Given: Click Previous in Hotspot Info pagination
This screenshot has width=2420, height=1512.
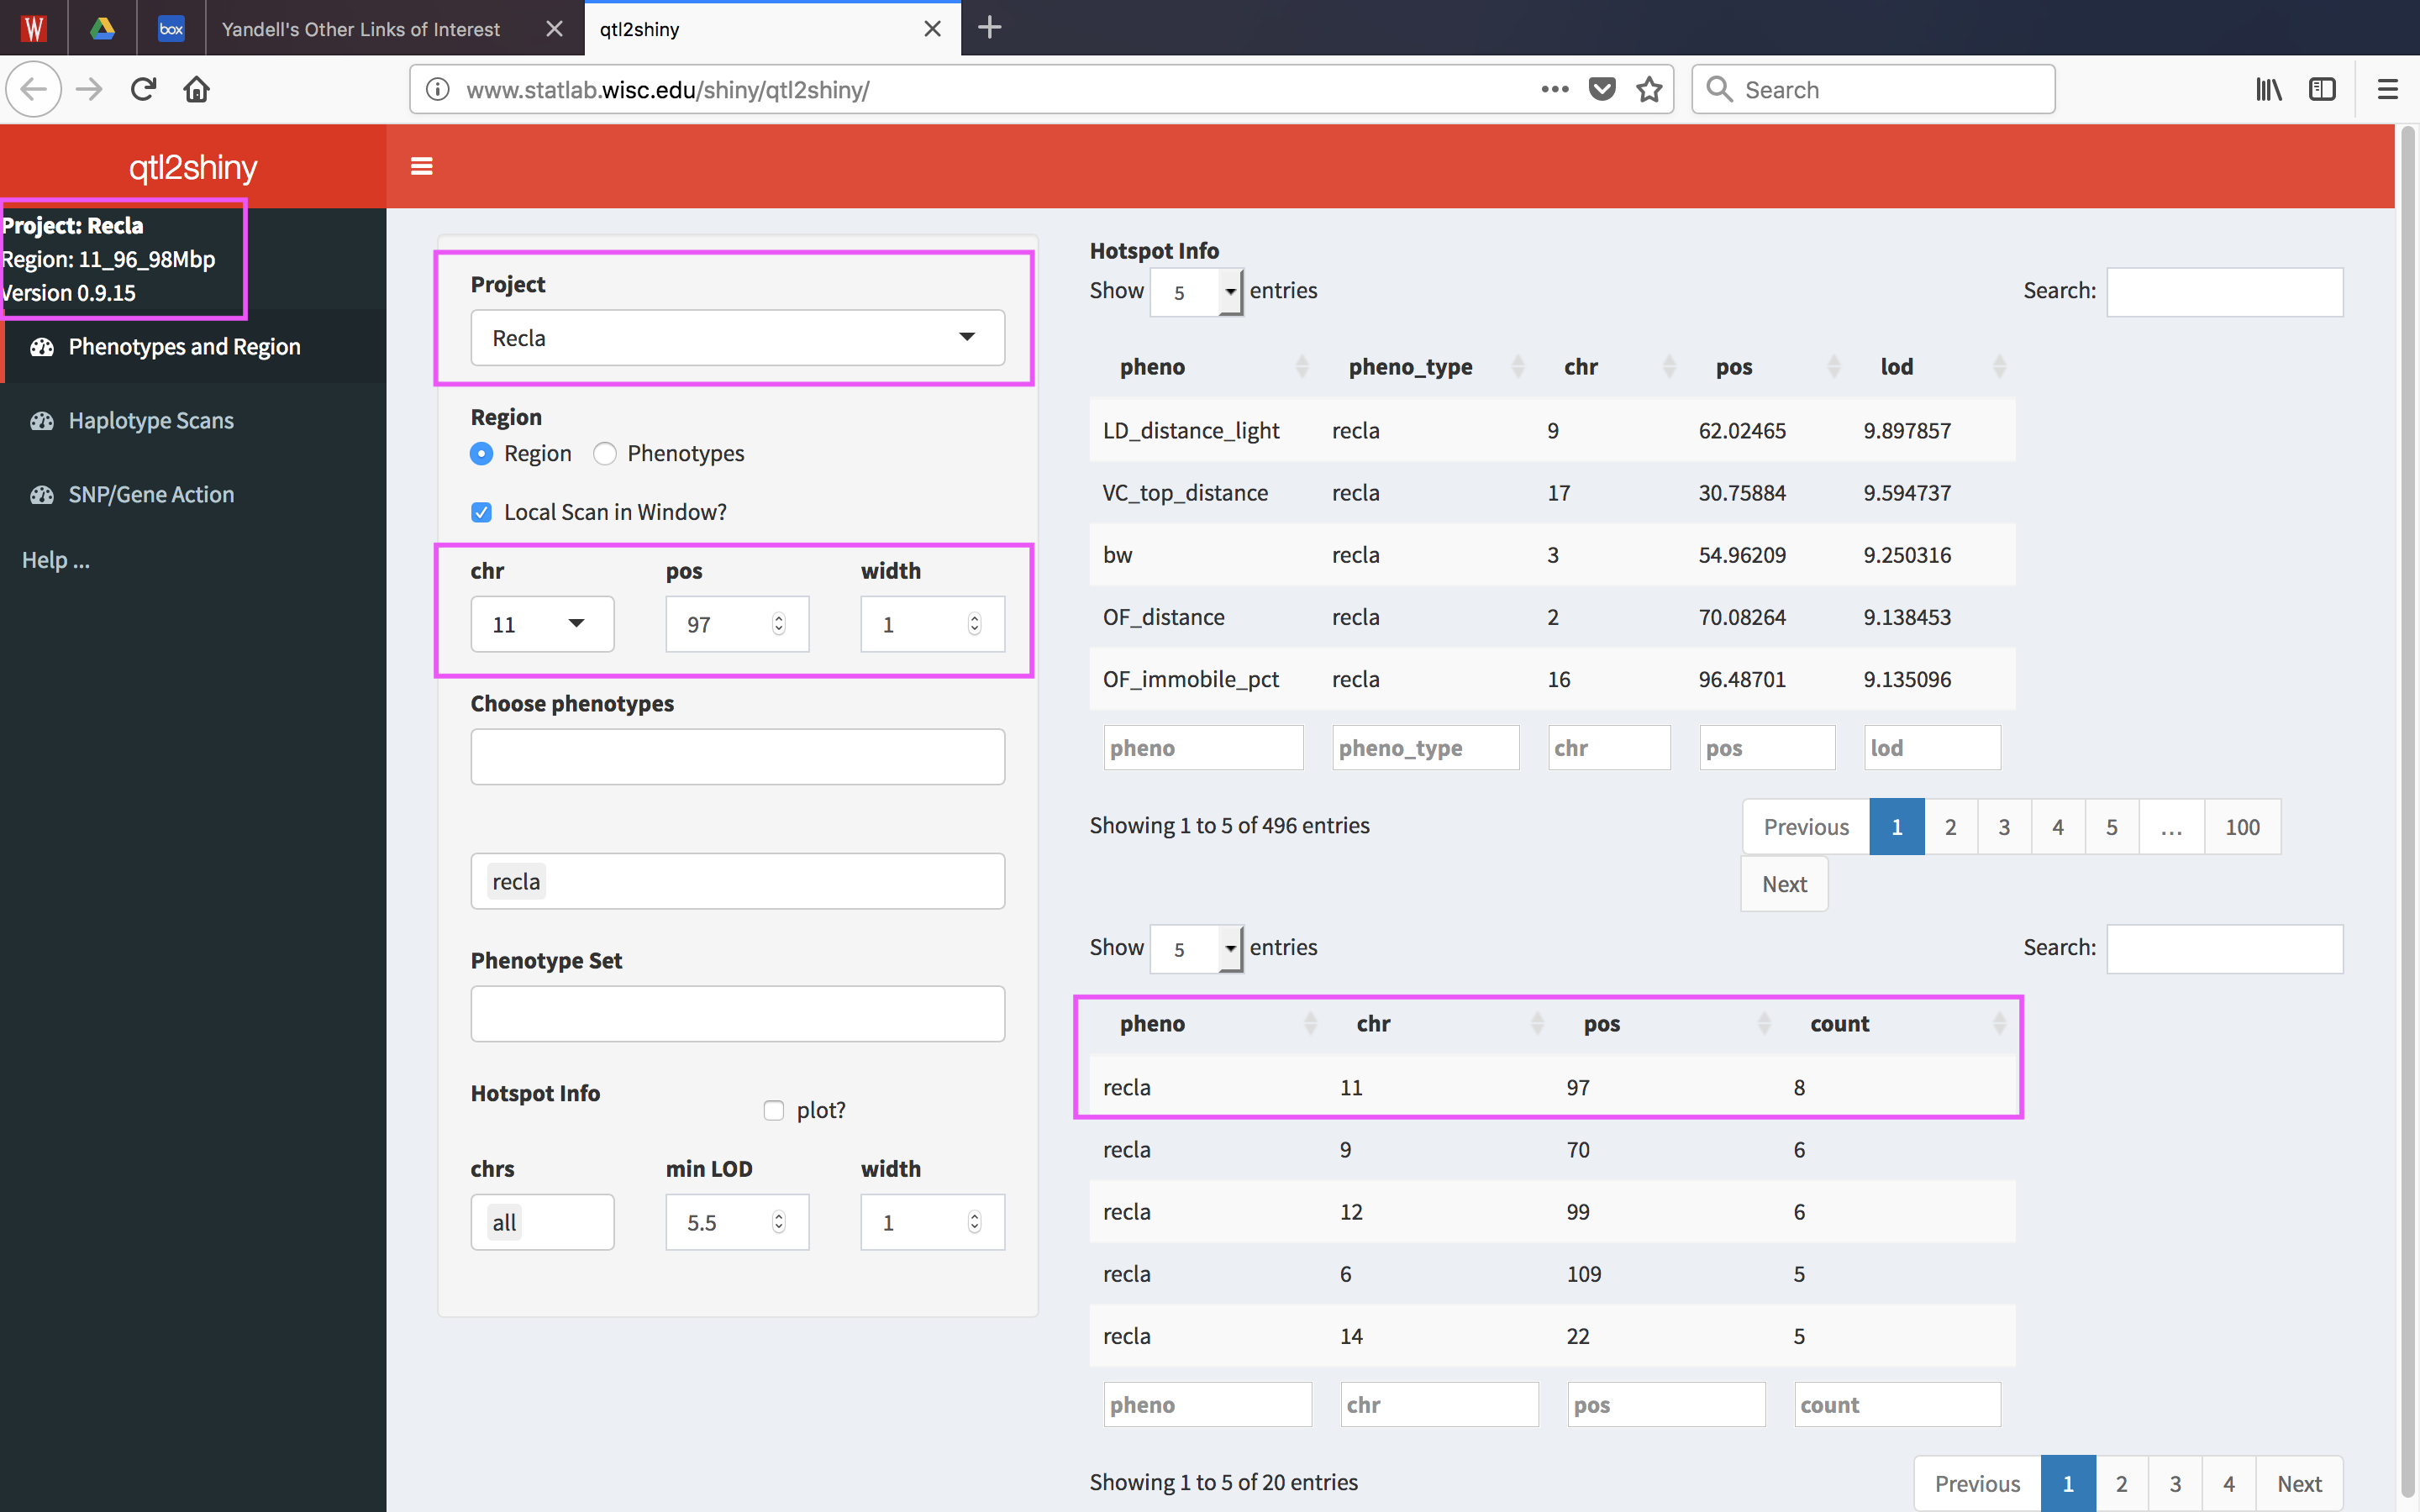Looking at the screenshot, I should (1806, 827).
